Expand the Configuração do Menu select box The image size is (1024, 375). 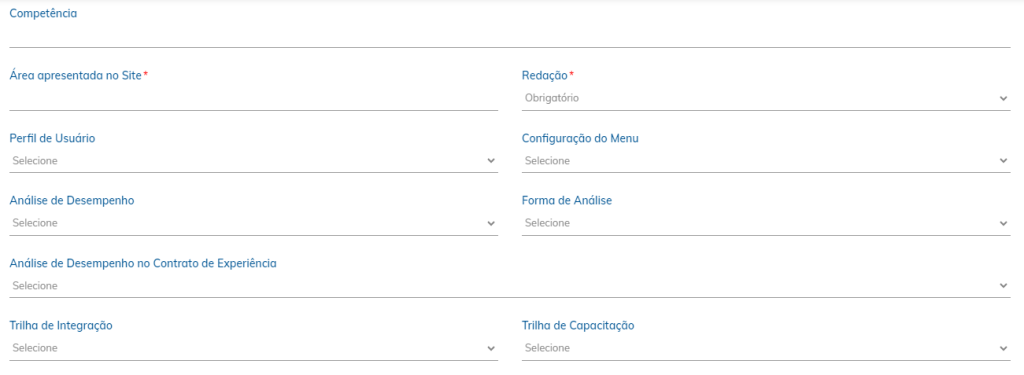766,161
